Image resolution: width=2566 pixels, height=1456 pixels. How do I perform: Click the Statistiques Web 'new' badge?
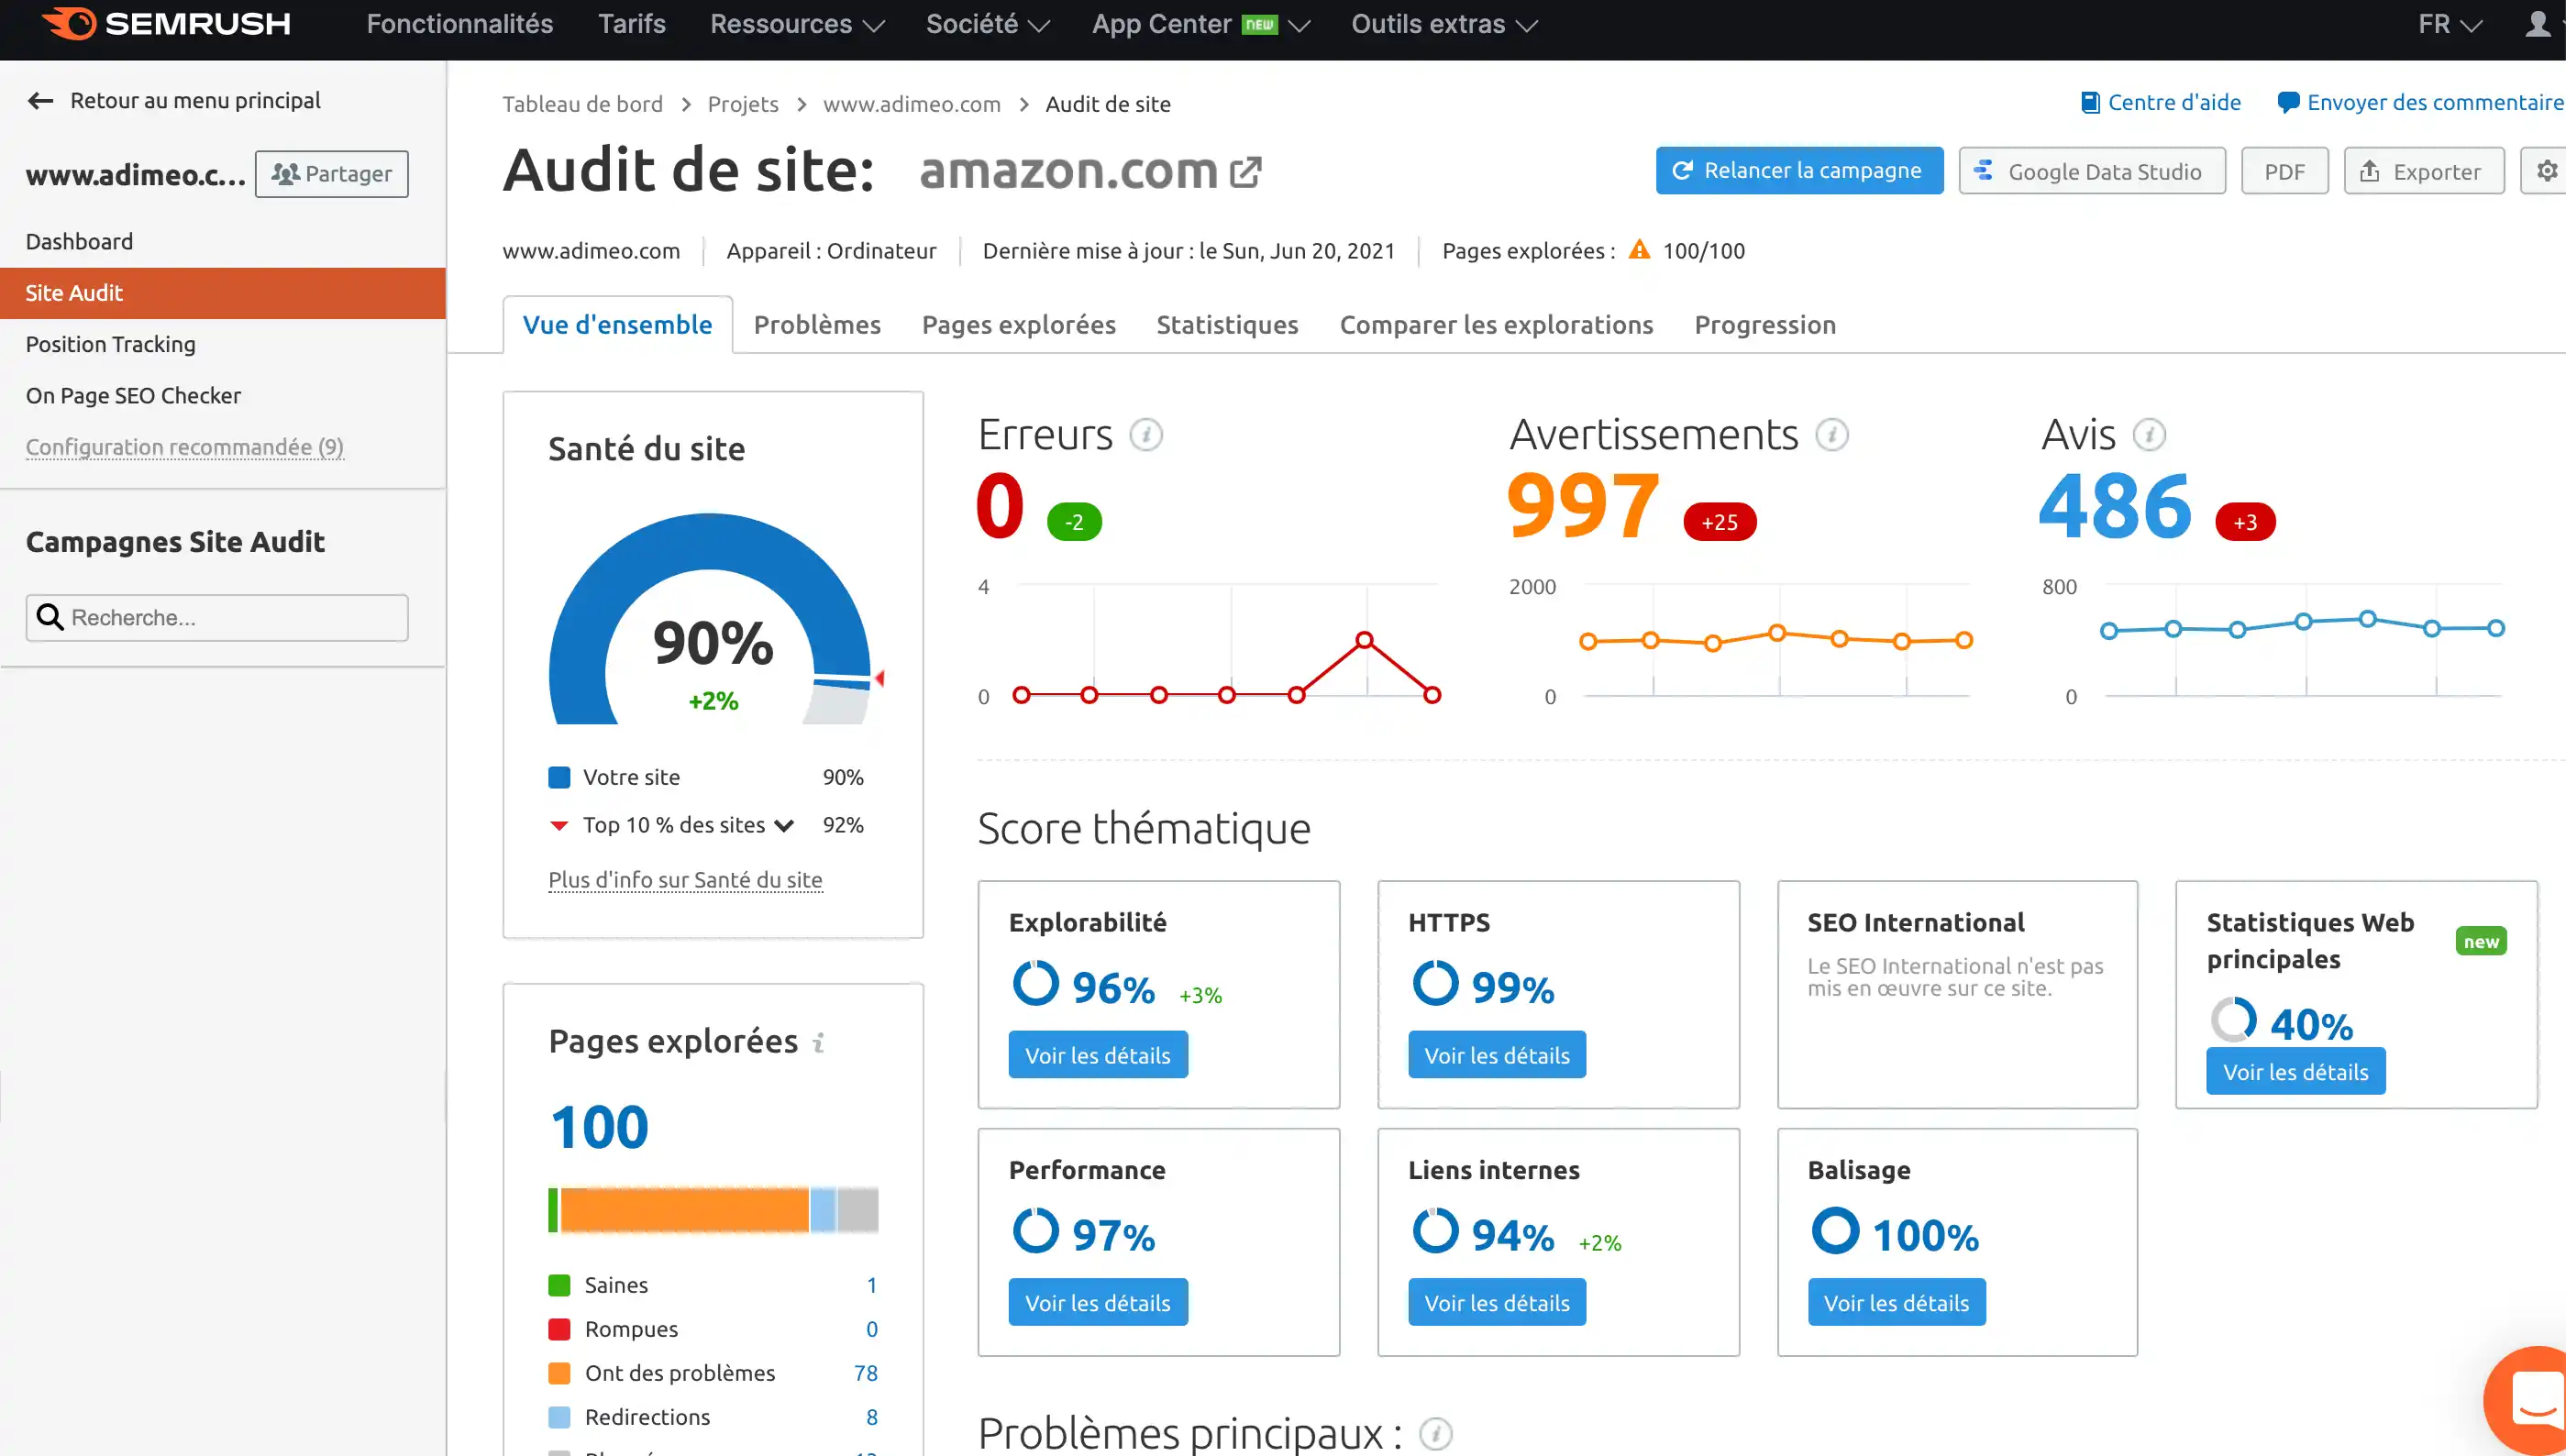2481,942
